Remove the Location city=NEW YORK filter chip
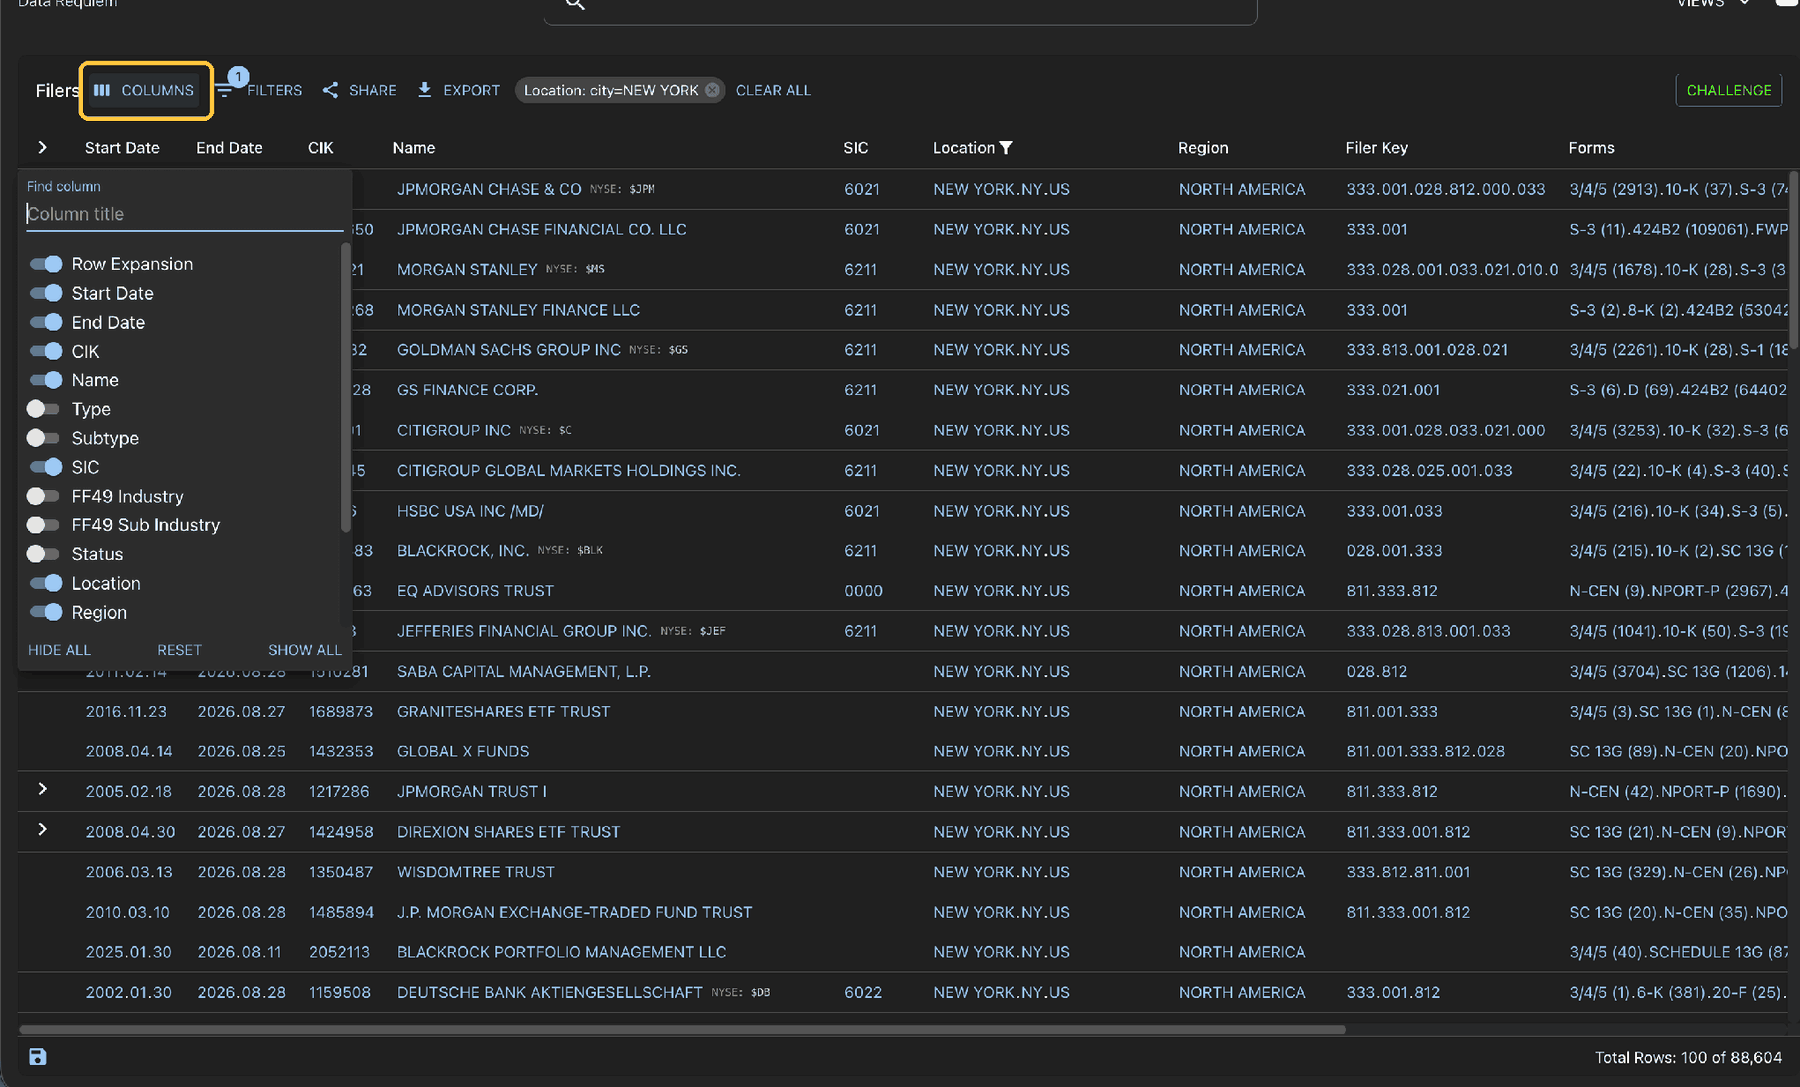Screen dimensions: 1800x1087 712,90
